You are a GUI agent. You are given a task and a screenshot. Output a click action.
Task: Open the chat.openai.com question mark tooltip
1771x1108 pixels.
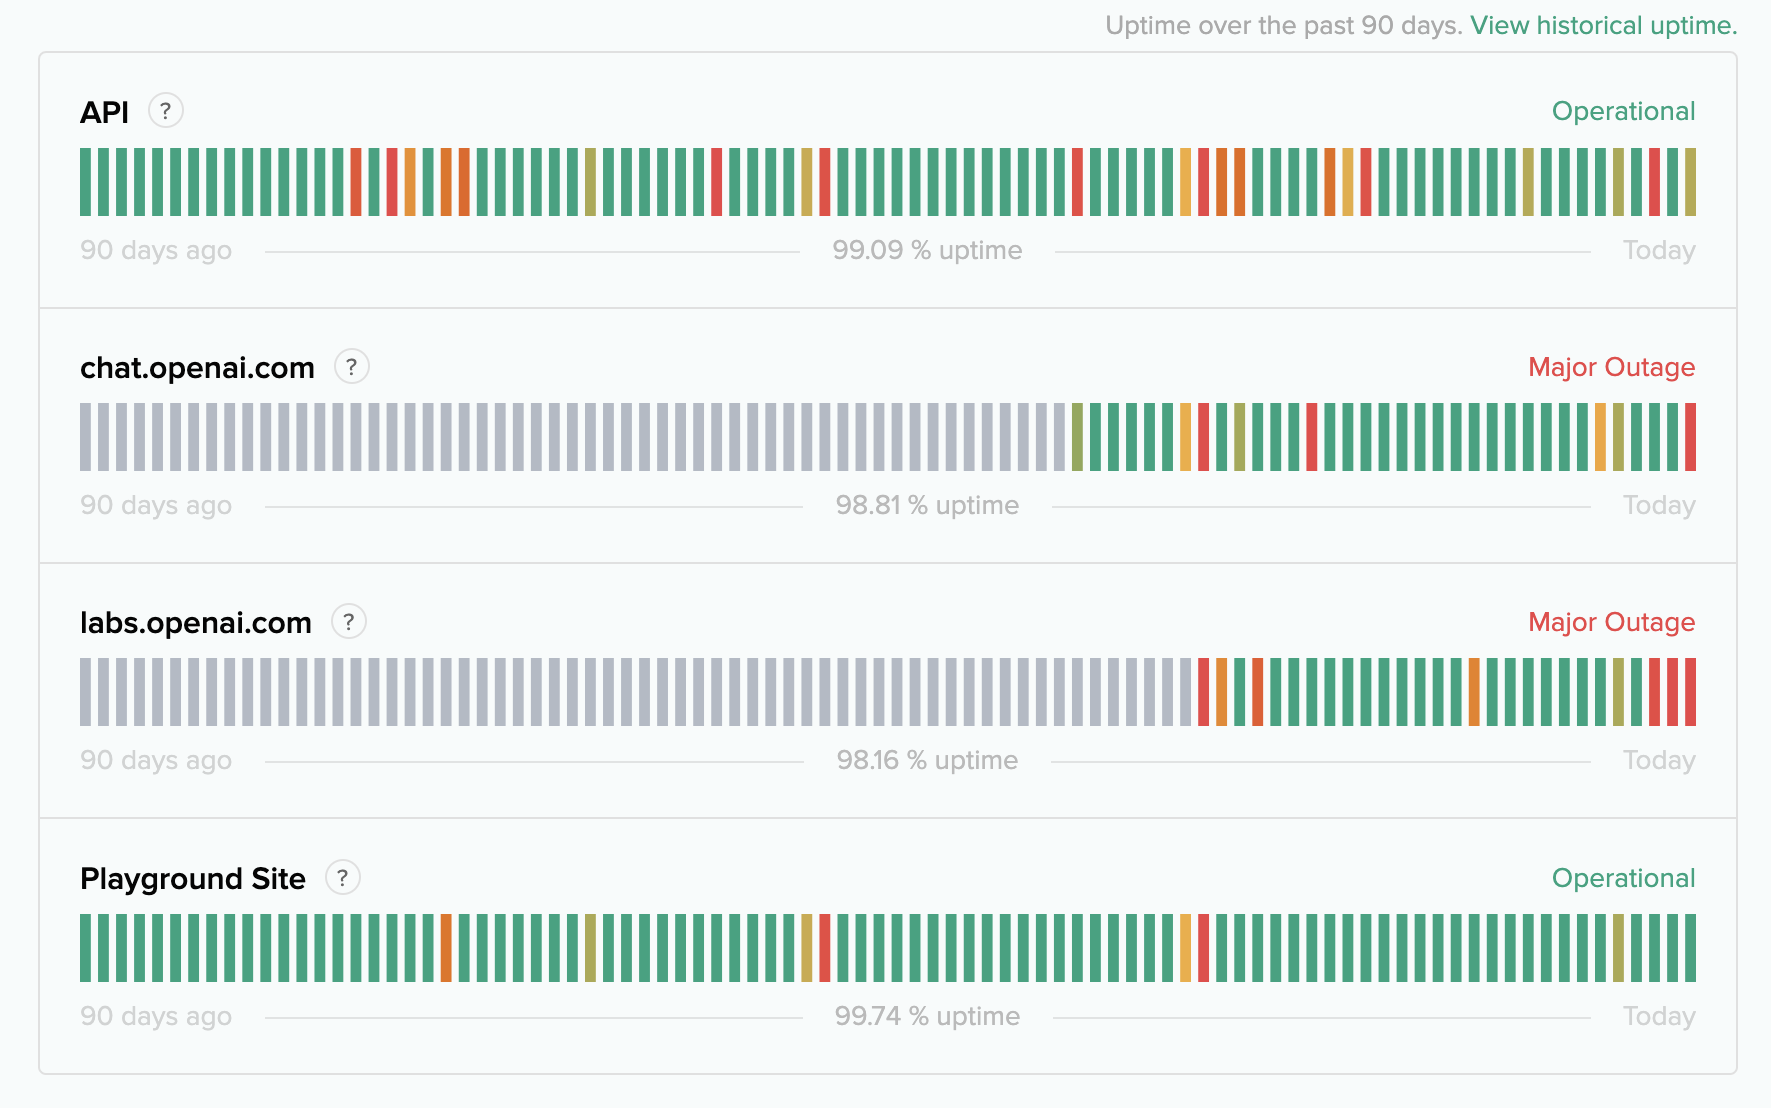[x=351, y=367]
